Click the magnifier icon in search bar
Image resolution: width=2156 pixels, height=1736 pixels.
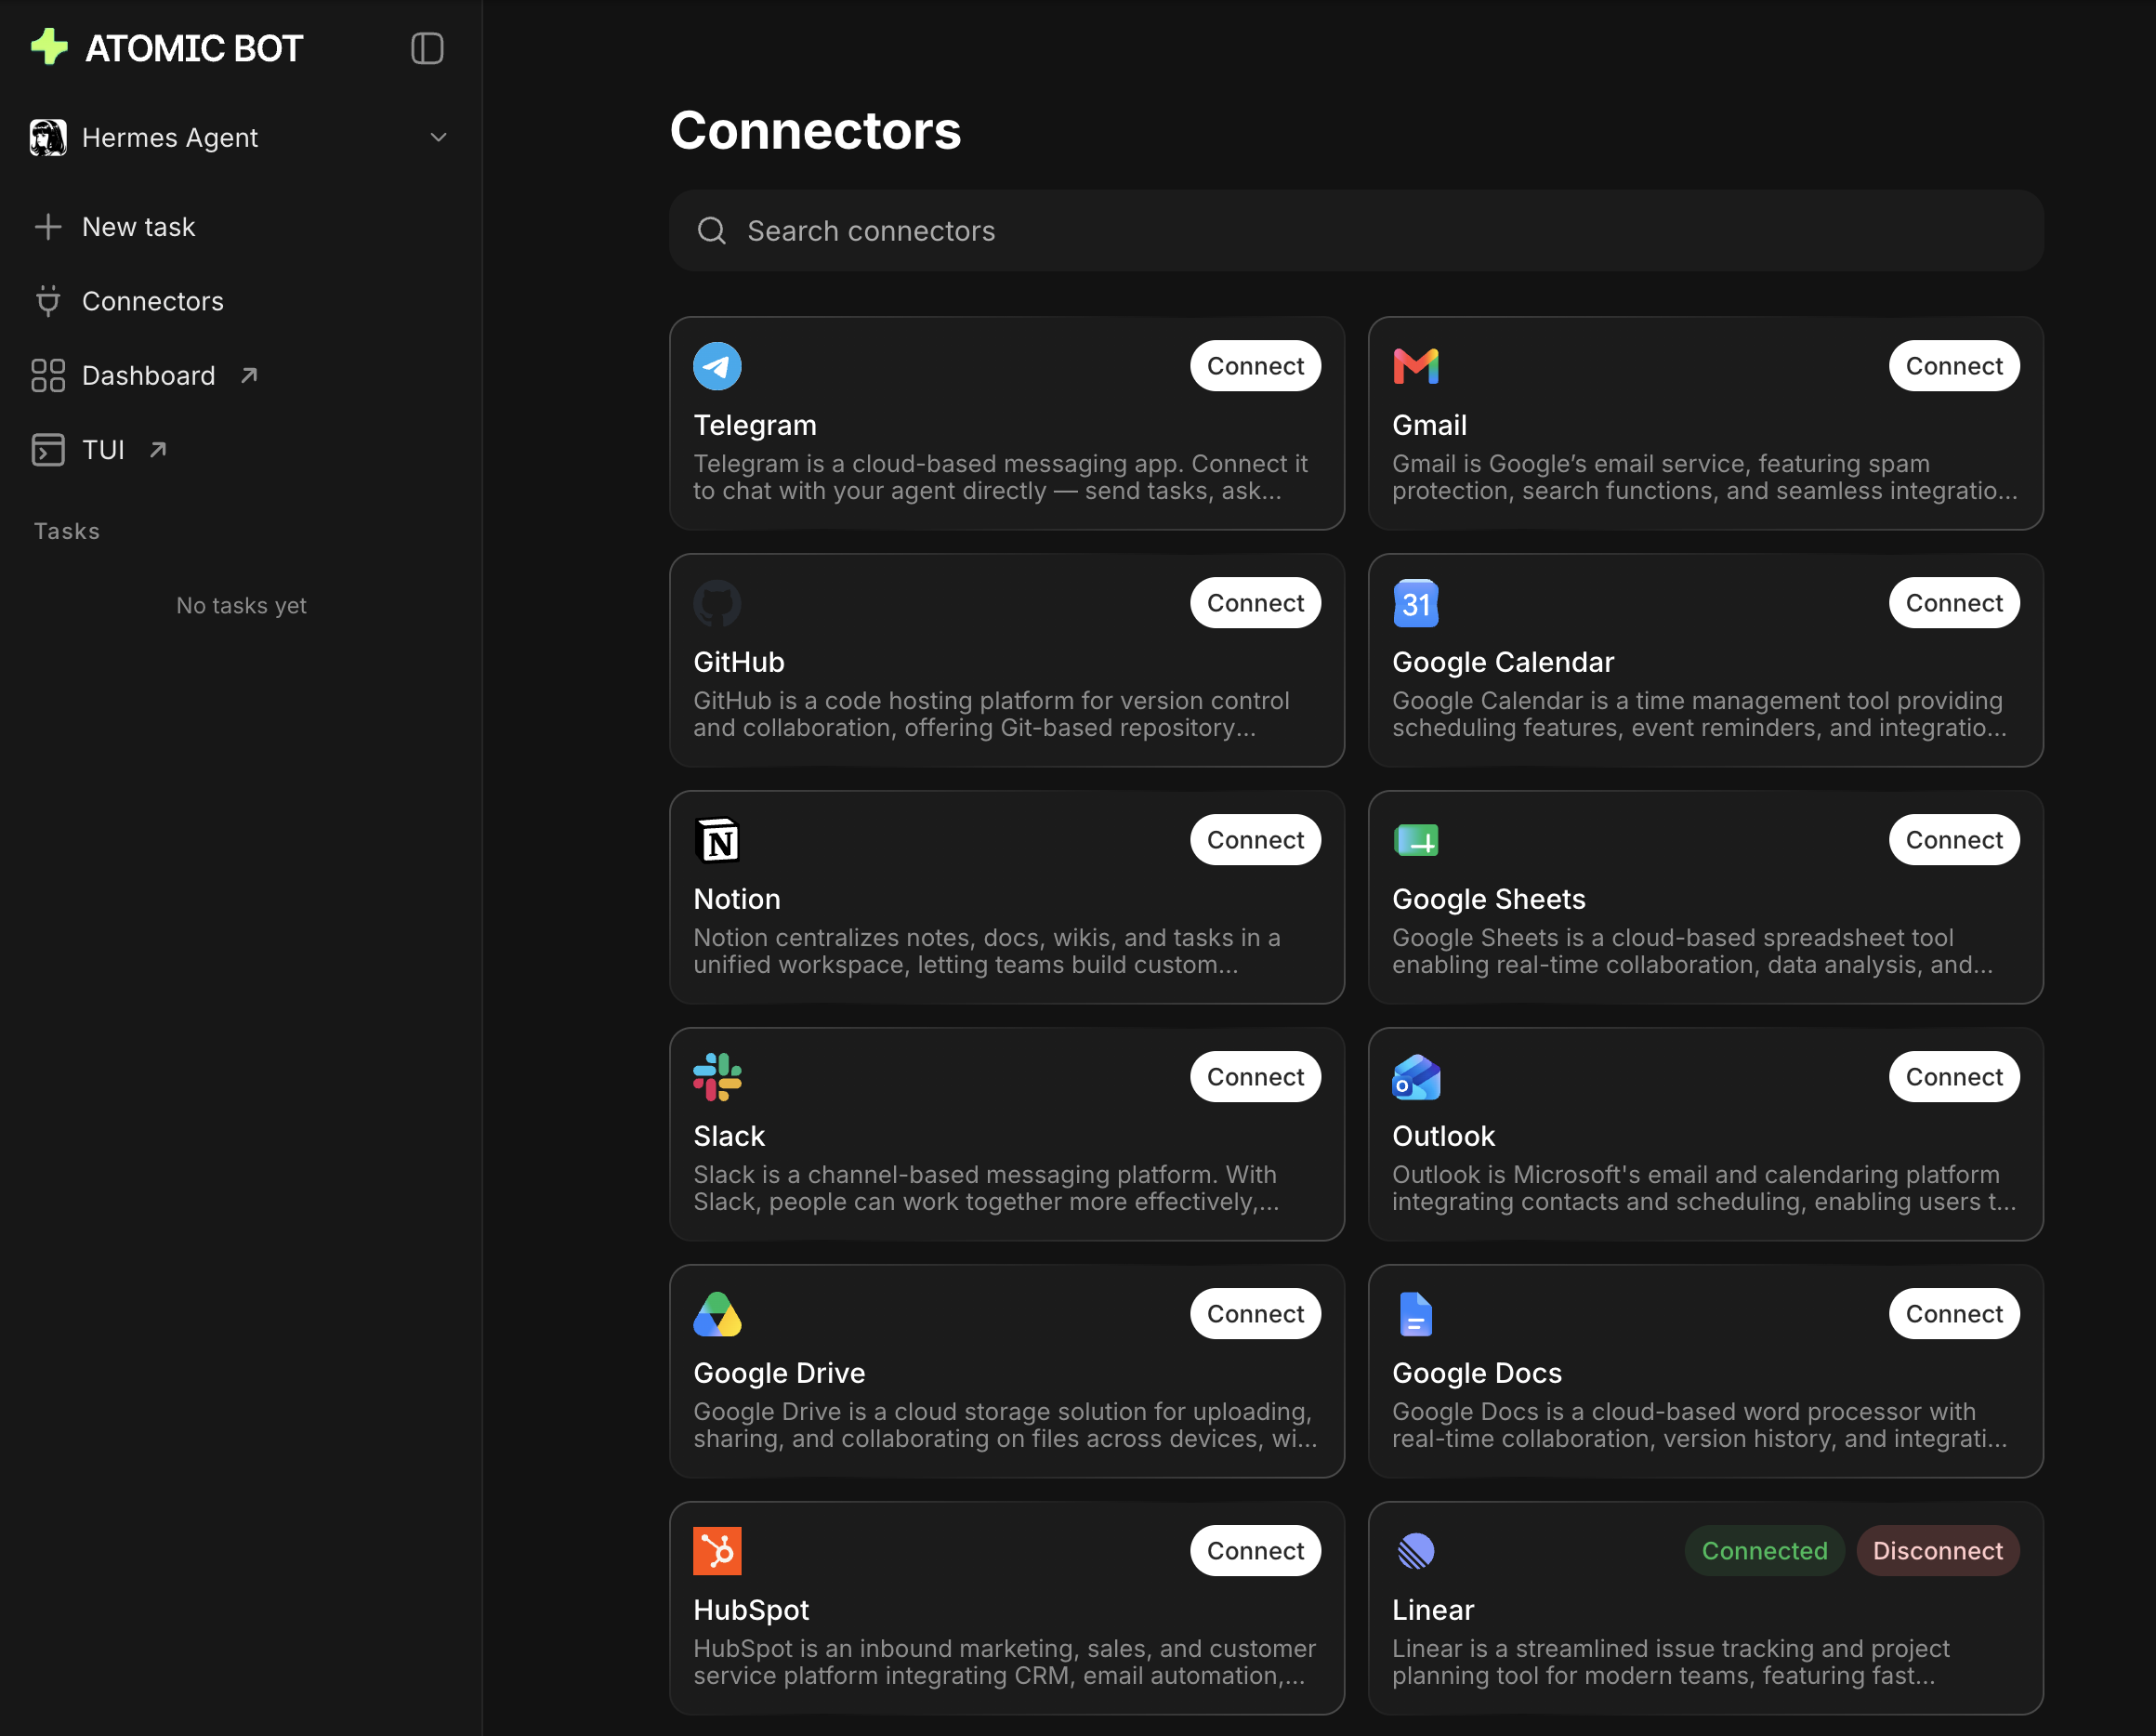point(712,231)
